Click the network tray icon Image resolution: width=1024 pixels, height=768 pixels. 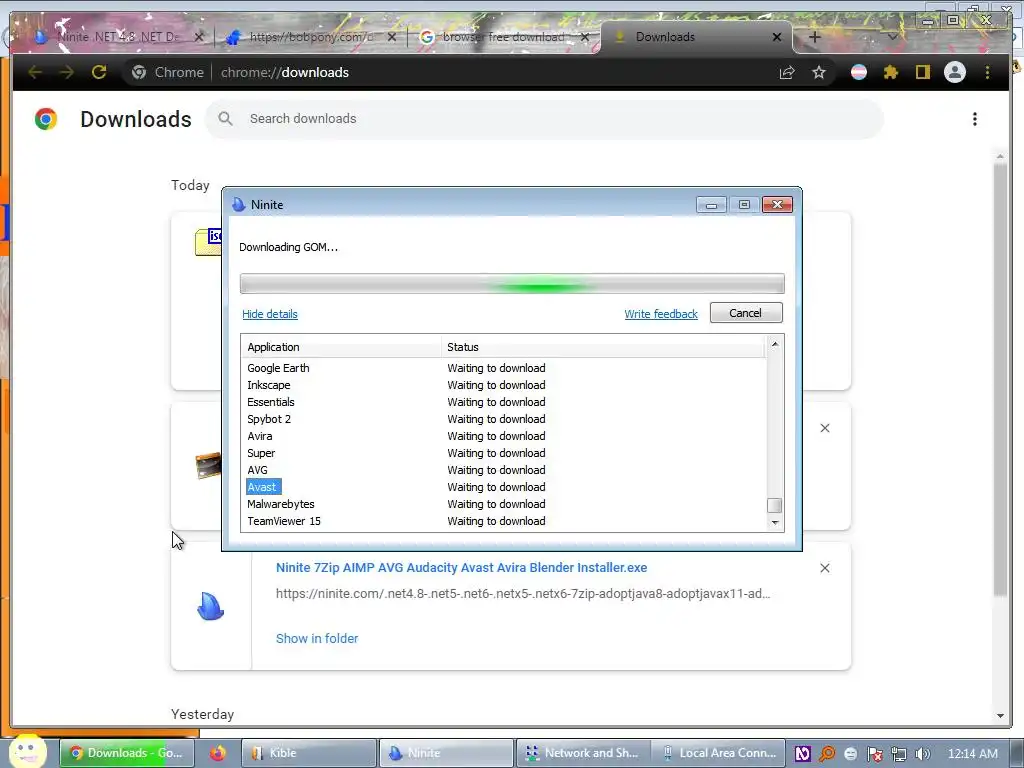899,754
